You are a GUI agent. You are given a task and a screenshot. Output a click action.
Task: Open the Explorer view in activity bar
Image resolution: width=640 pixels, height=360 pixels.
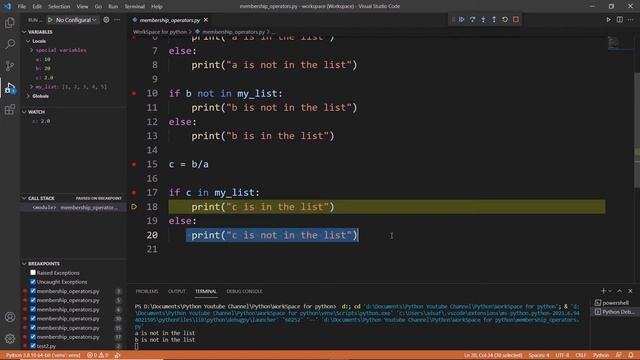pyautogui.click(x=10, y=22)
